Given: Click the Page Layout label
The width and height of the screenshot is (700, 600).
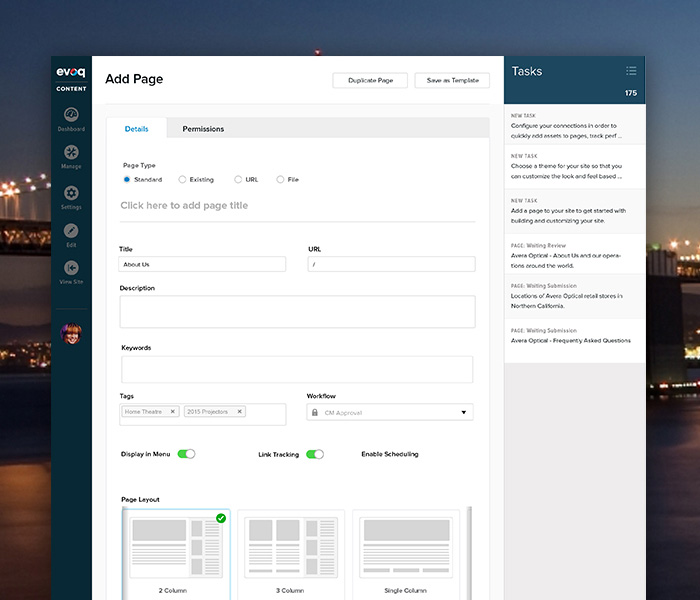Looking at the screenshot, I should pyautogui.click(x=140, y=500).
